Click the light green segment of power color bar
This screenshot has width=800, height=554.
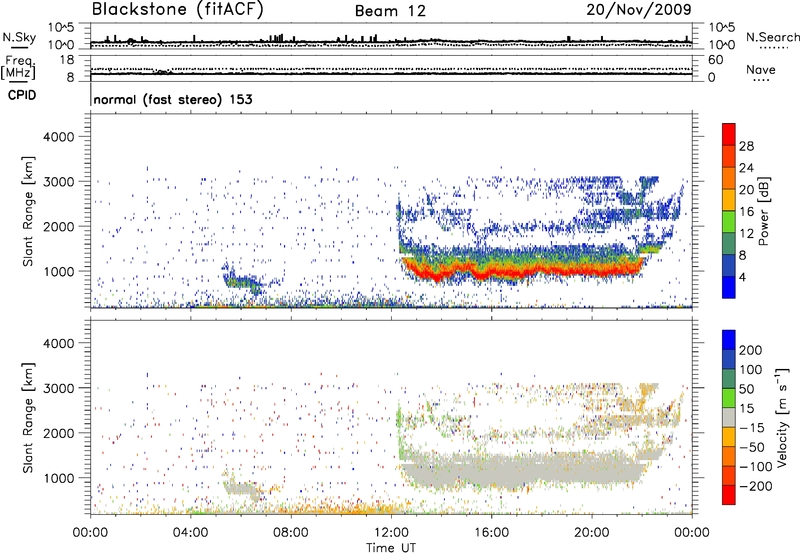(x=729, y=221)
